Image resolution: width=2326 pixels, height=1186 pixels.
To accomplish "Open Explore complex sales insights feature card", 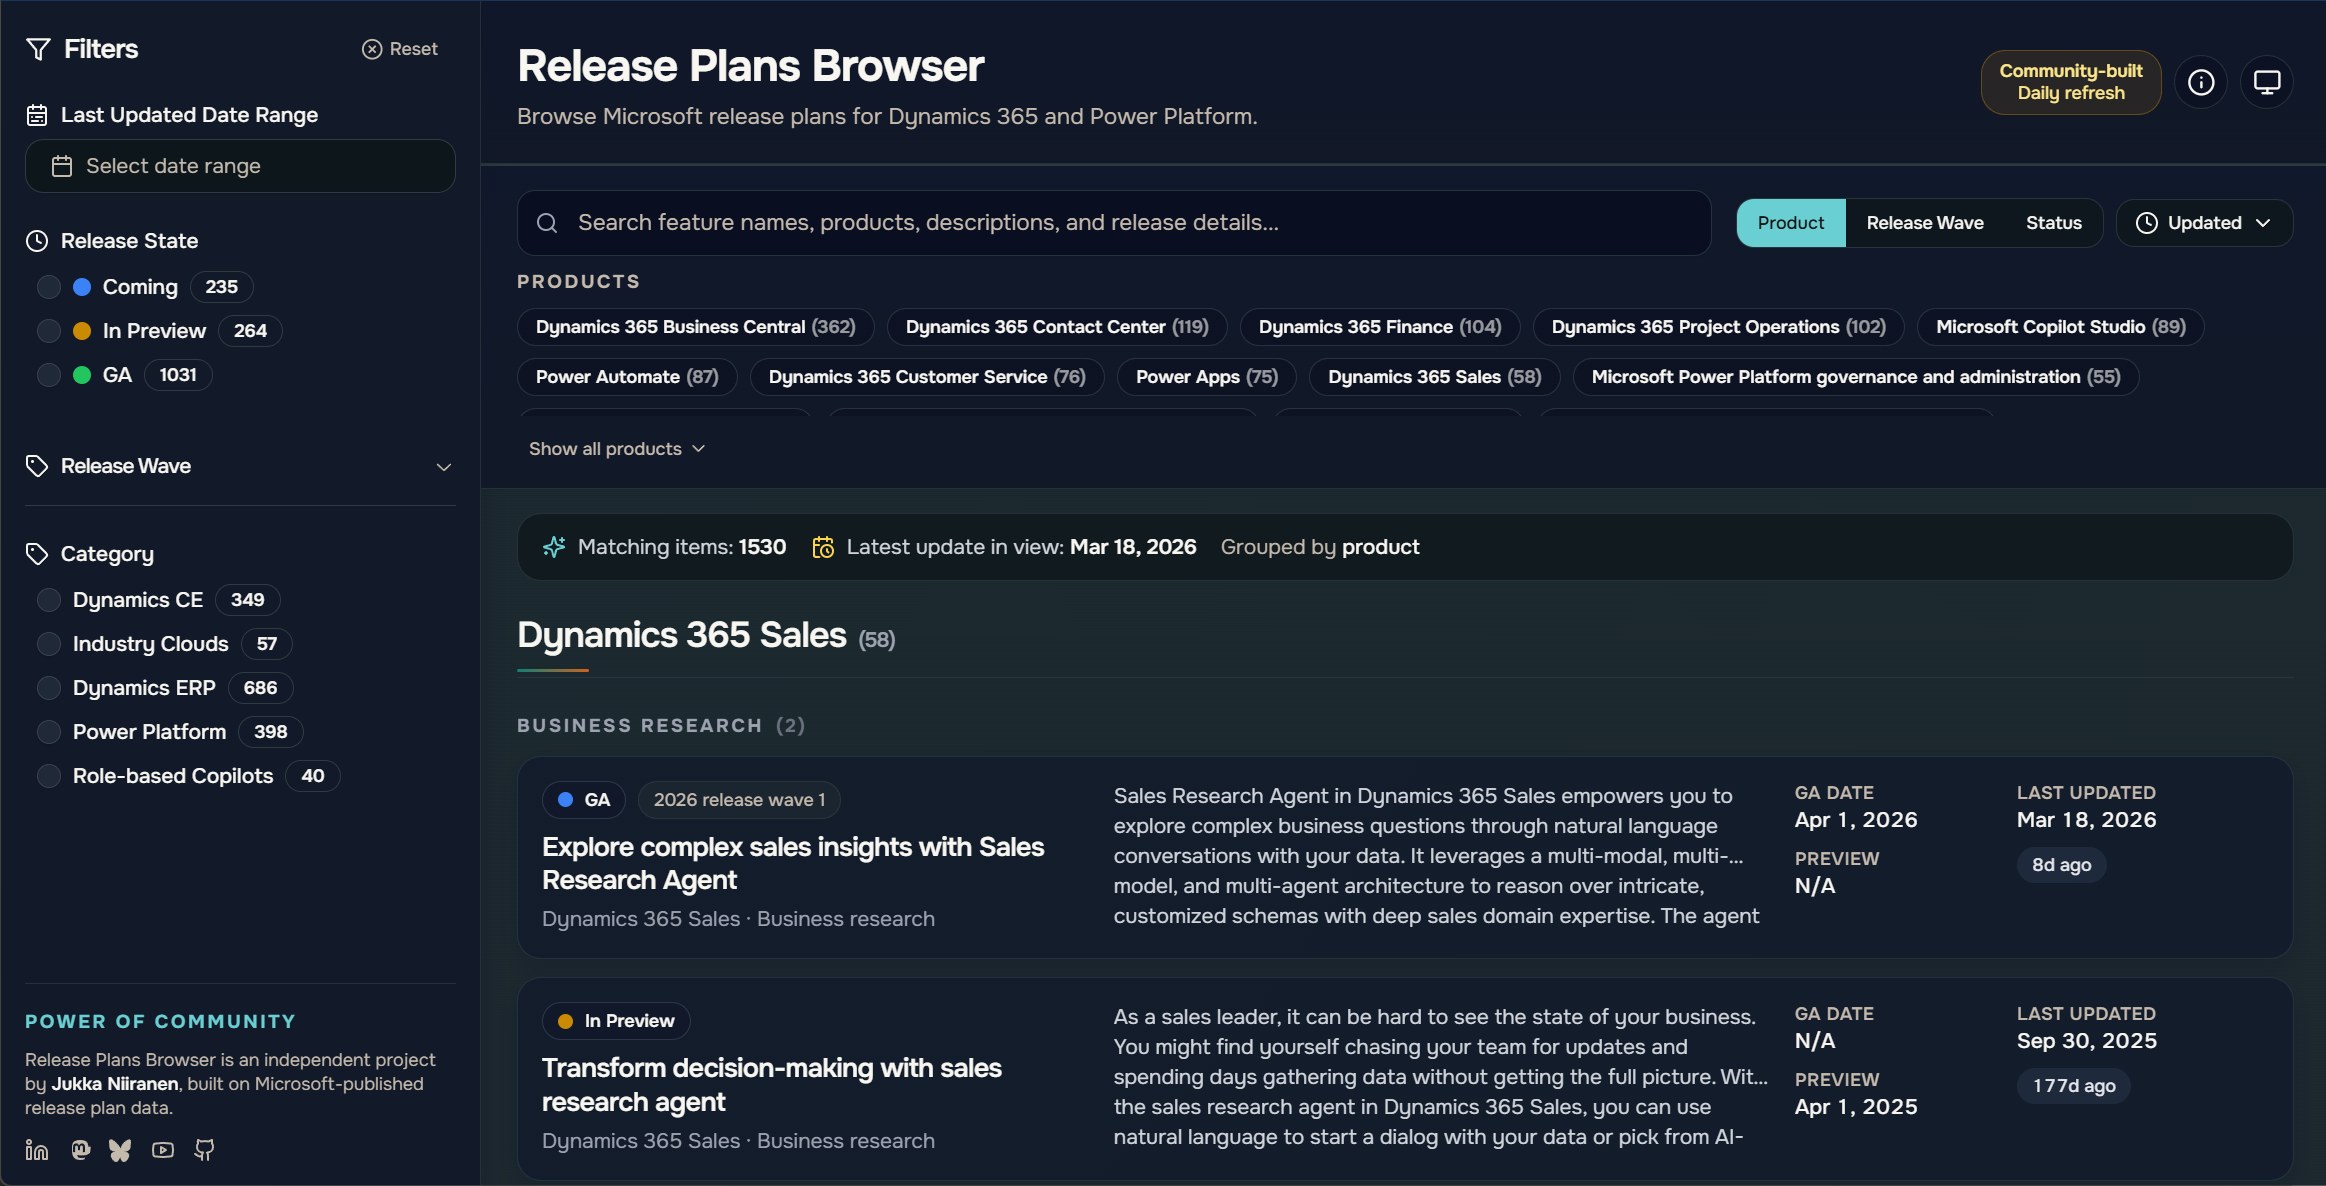I will 1404,858.
